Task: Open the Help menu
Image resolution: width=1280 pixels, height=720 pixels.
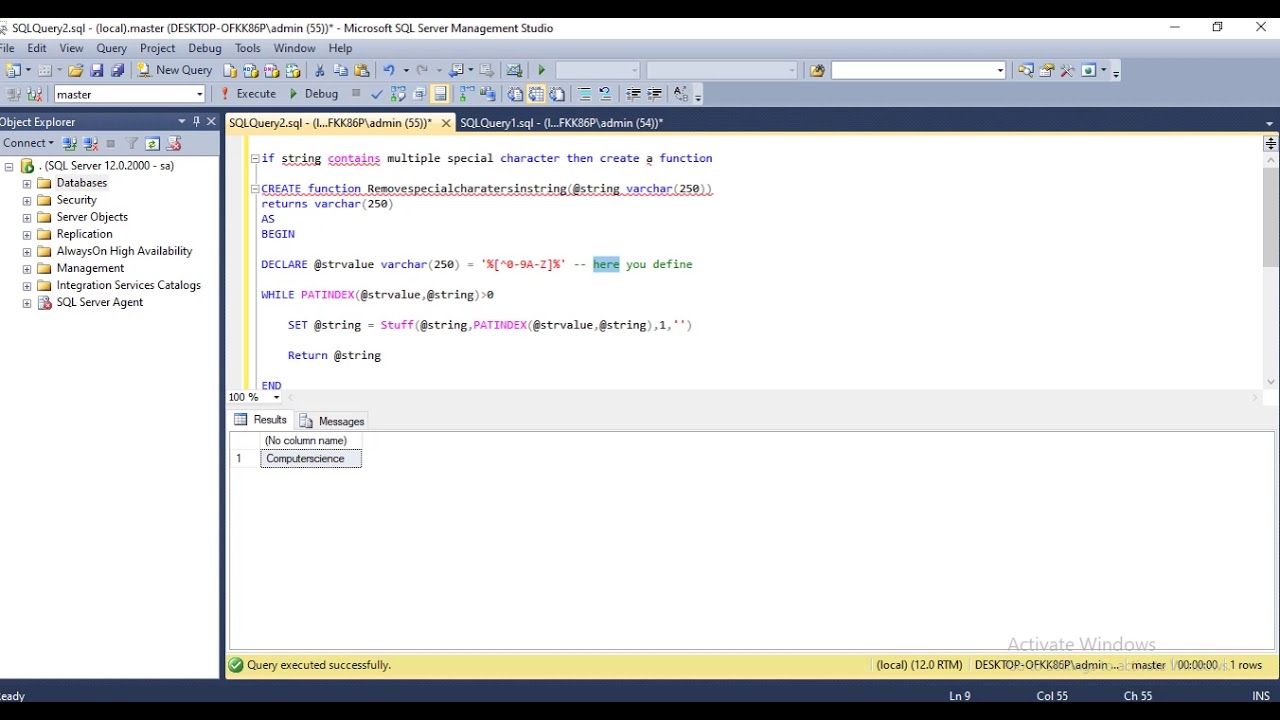Action: click(340, 48)
